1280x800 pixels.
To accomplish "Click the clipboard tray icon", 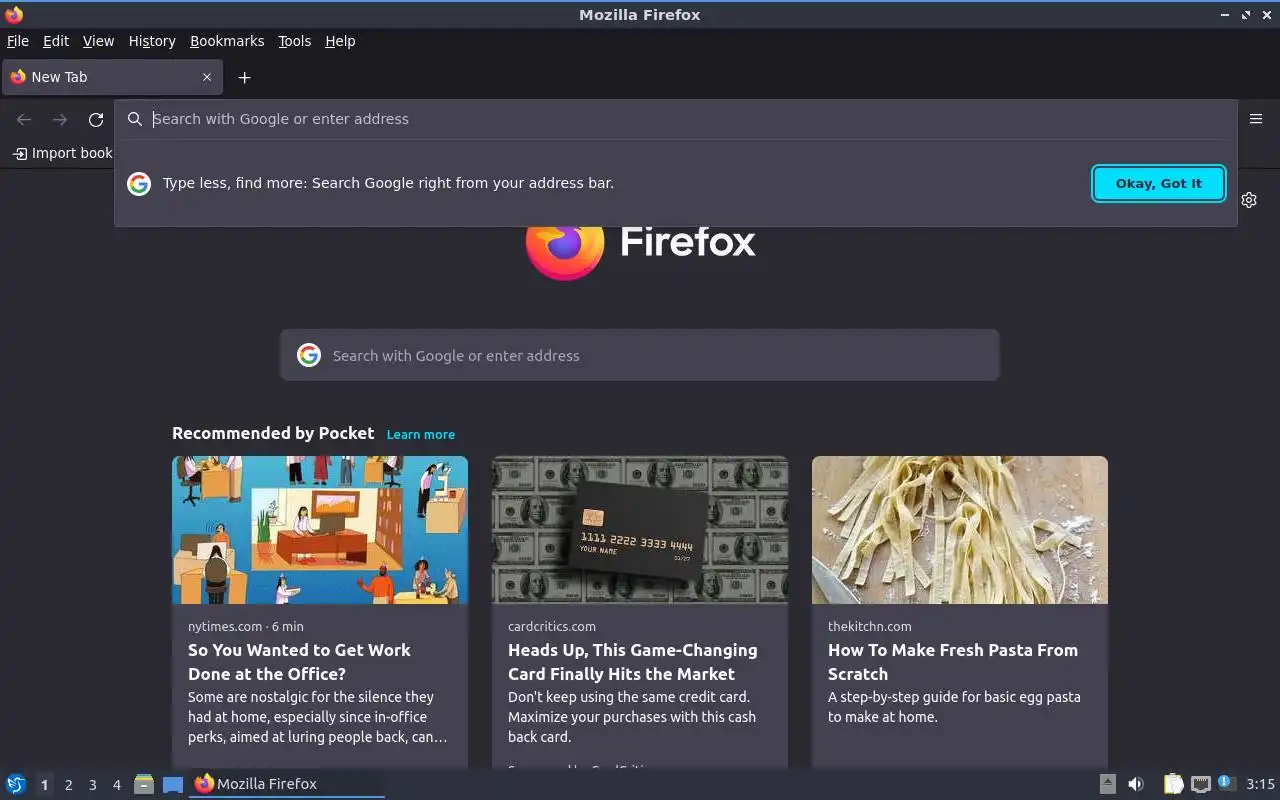I will tap(1174, 784).
